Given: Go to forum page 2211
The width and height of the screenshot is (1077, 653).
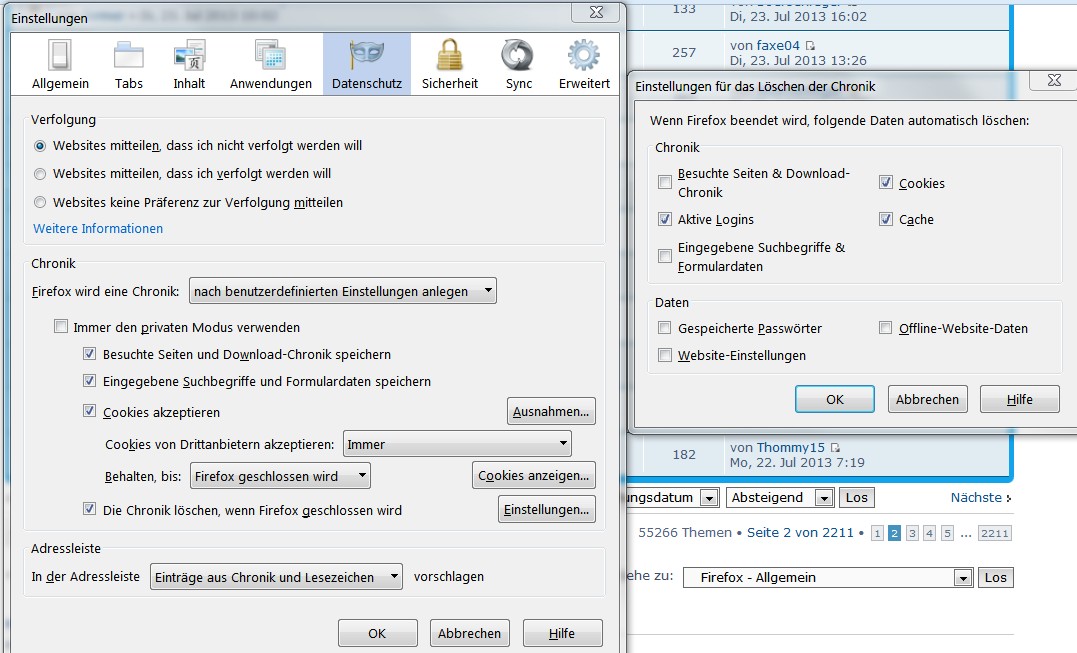Looking at the screenshot, I should pyautogui.click(x=995, y=533).
